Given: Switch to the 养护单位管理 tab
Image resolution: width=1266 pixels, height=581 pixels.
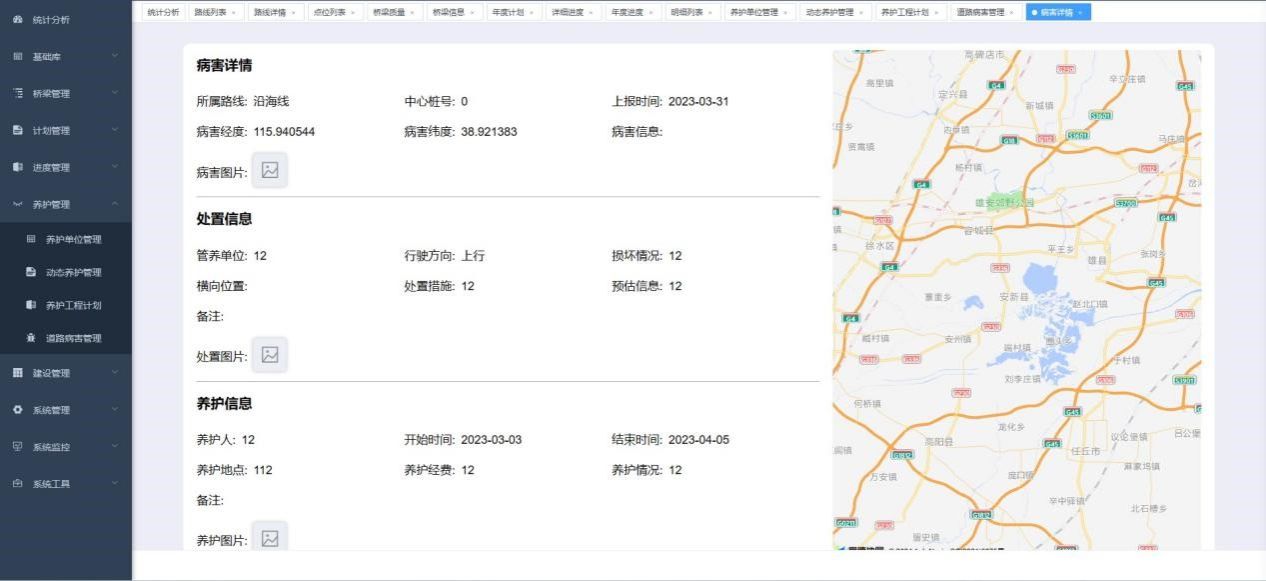Looking at the screenshot, I should 755,12.
